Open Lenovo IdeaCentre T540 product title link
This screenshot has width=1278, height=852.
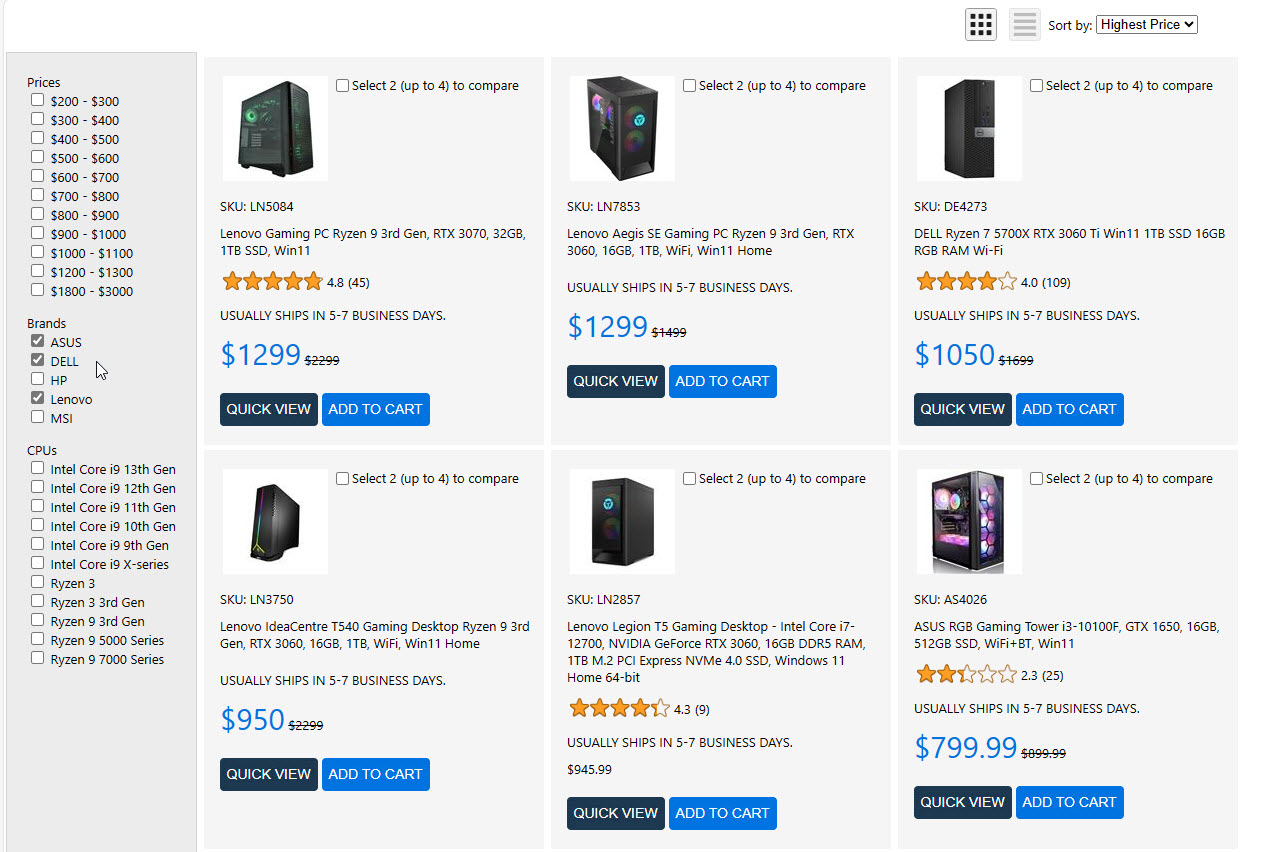tap(374, 635)
